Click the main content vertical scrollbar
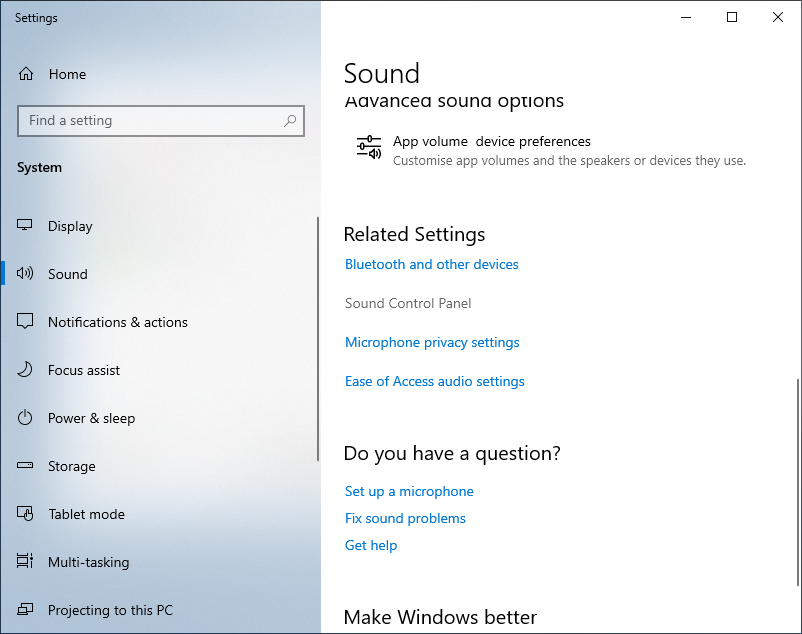 click(798, 482)
